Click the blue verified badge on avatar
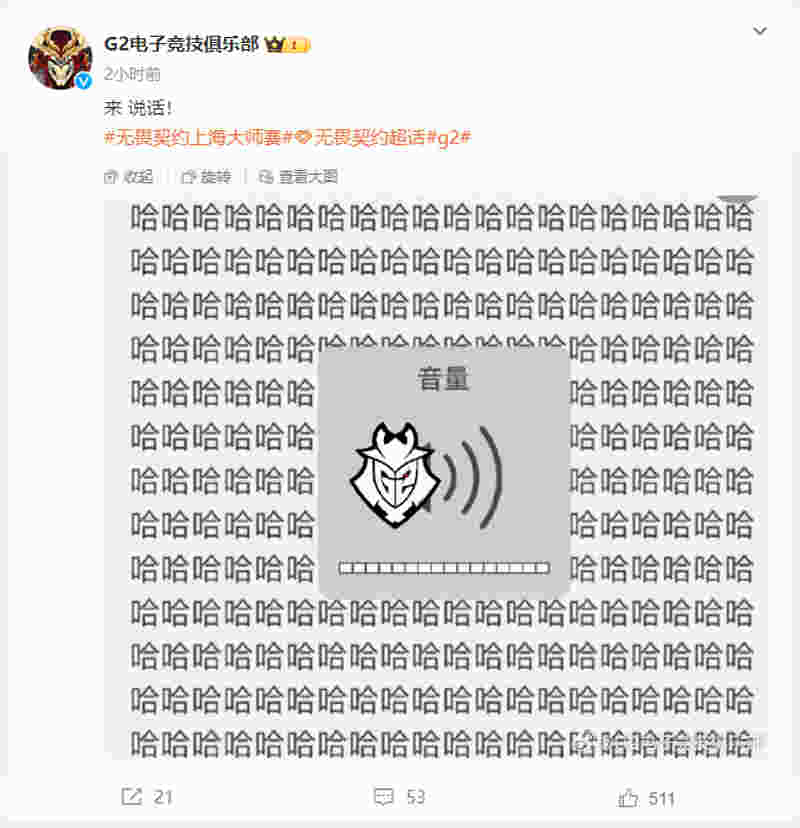Screen dimensions: 800x828 pyautogui.click(x=83, y=81)
